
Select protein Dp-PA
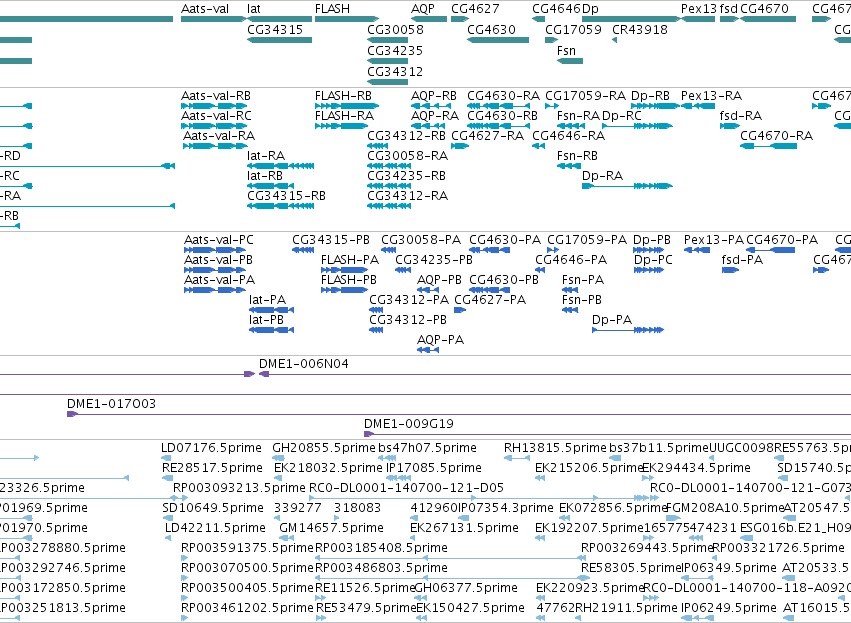tap(612, 320)
